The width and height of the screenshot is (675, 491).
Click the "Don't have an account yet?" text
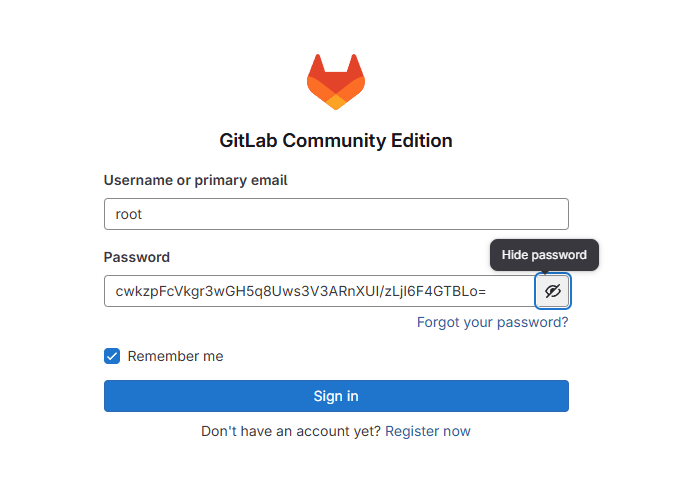(291, 431)
